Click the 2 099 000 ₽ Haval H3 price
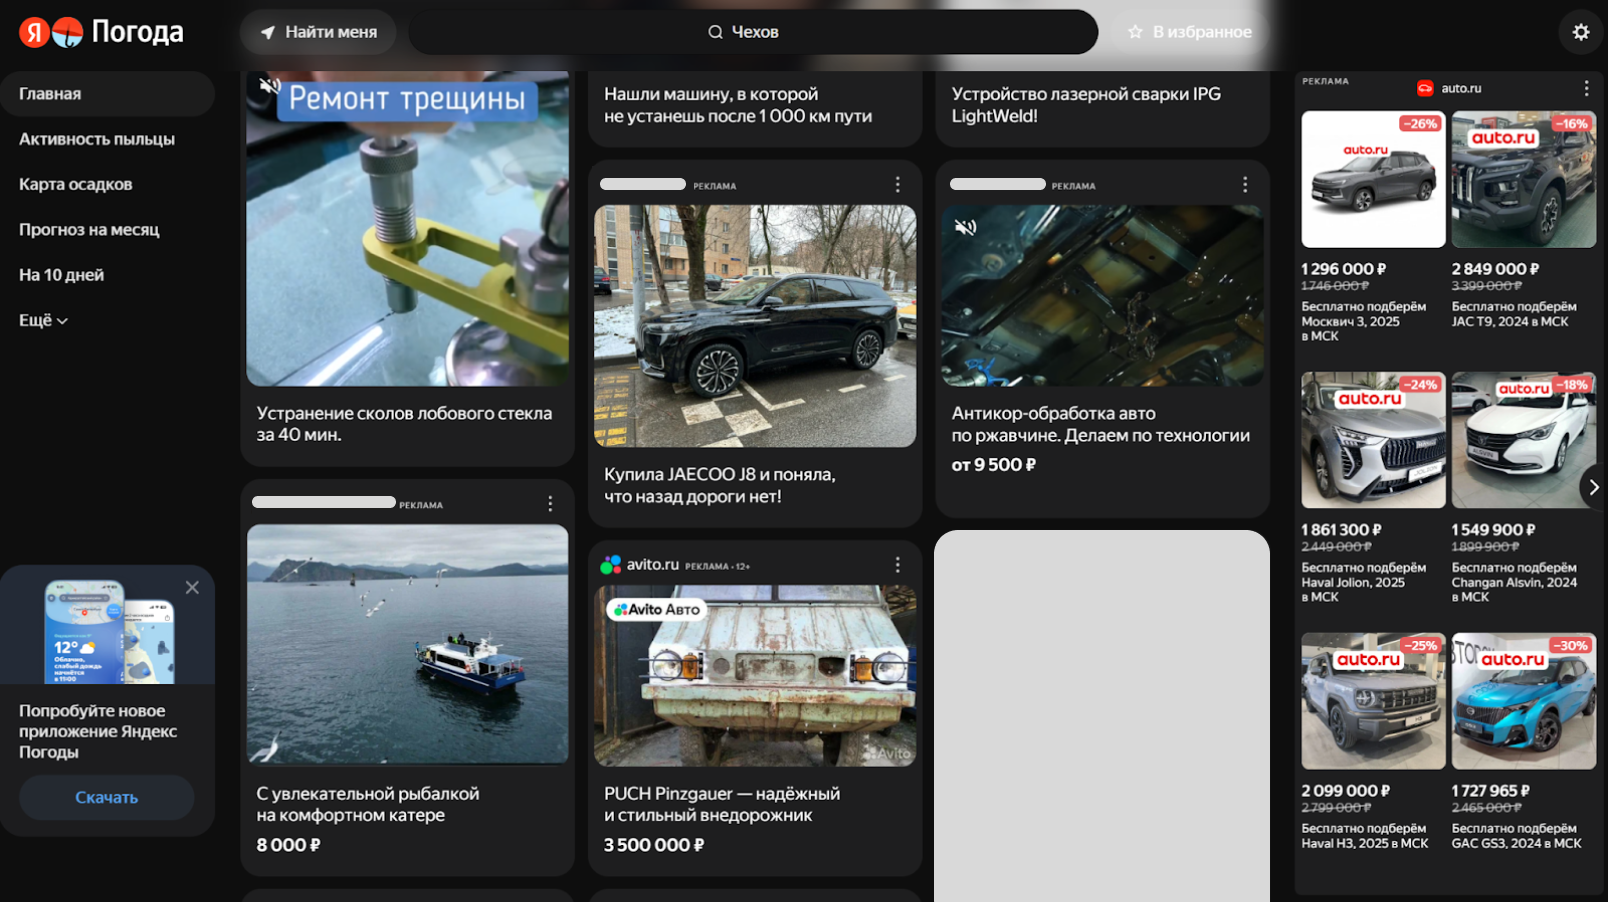Viewport: 1608px width, 902px height. coord(1345,791)
